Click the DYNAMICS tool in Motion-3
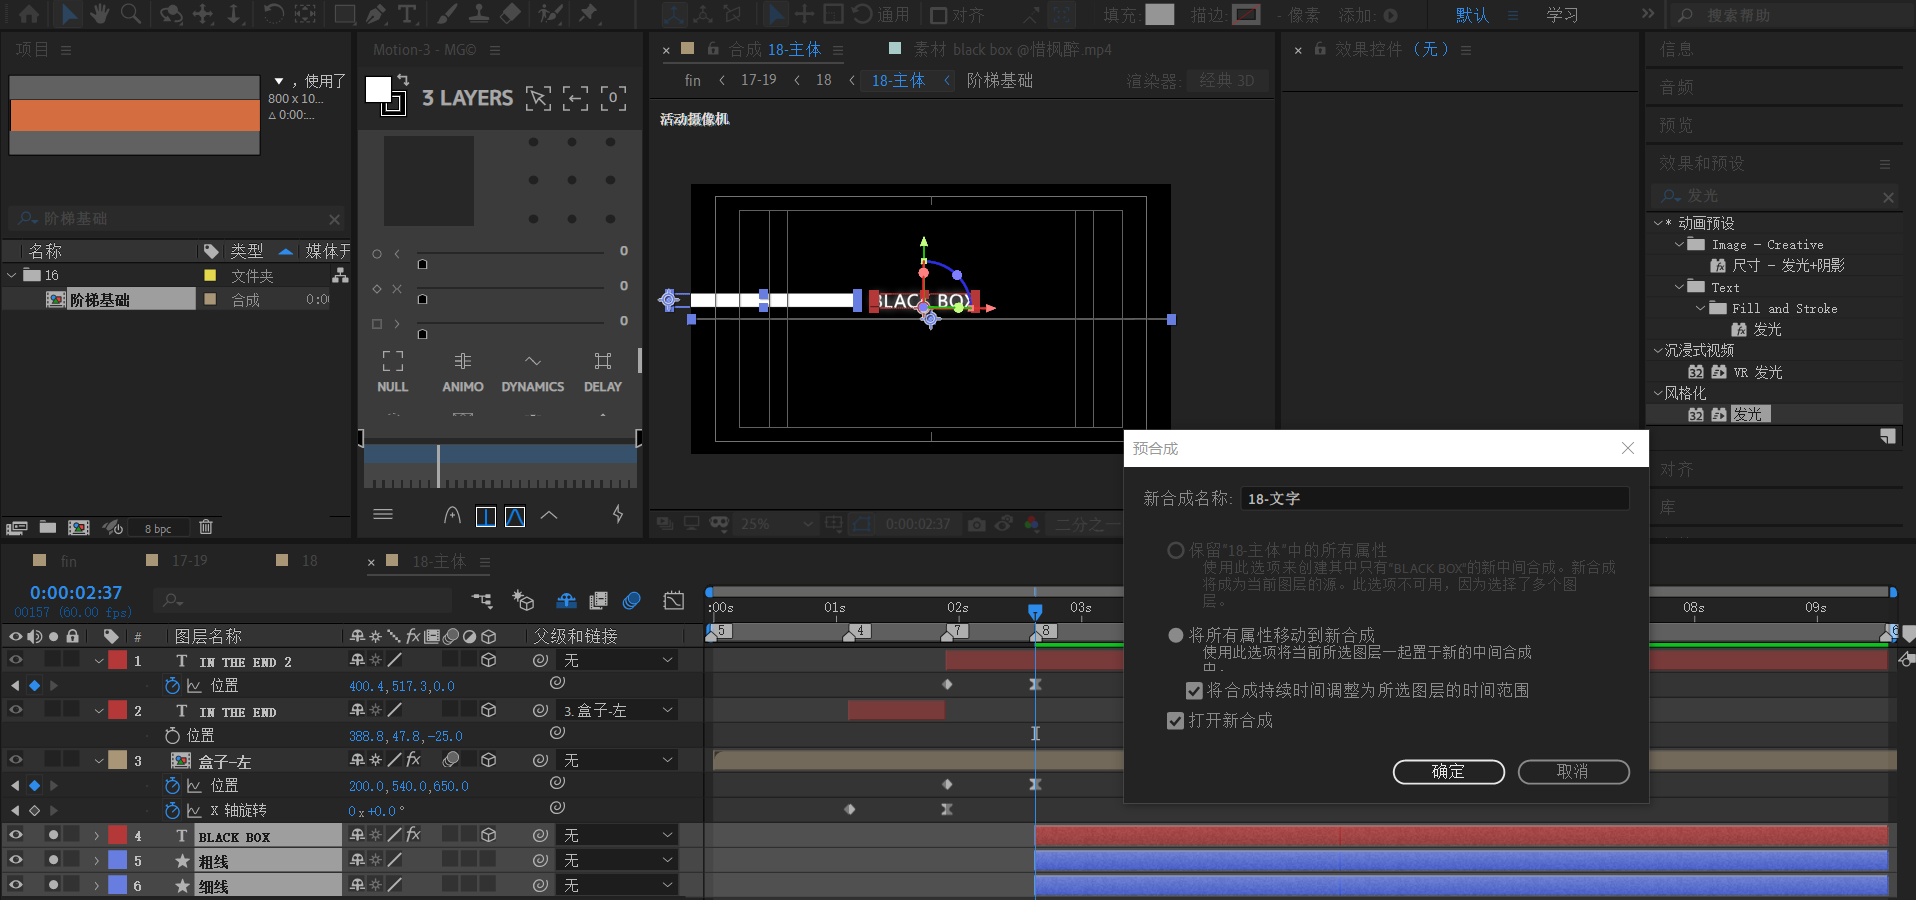 pyautogui.click(x=533, y=371)
